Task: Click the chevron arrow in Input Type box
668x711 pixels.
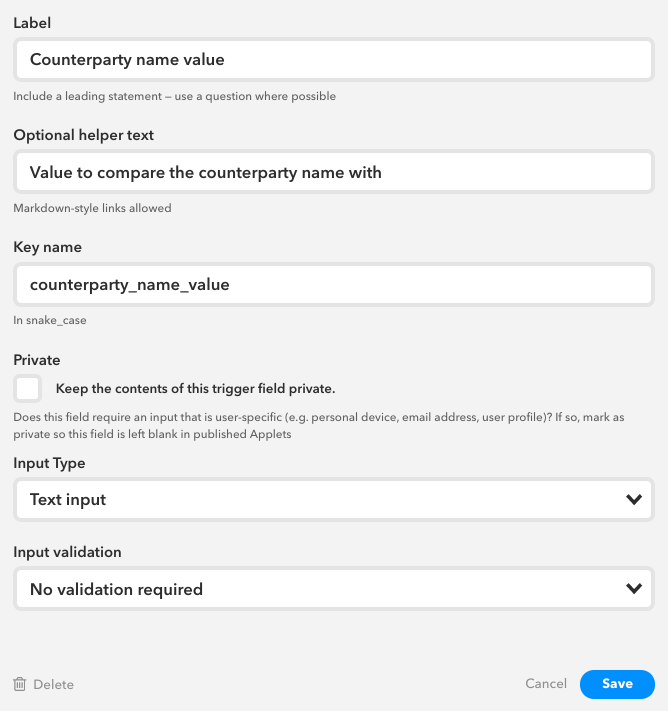Action: pos(634,499)
